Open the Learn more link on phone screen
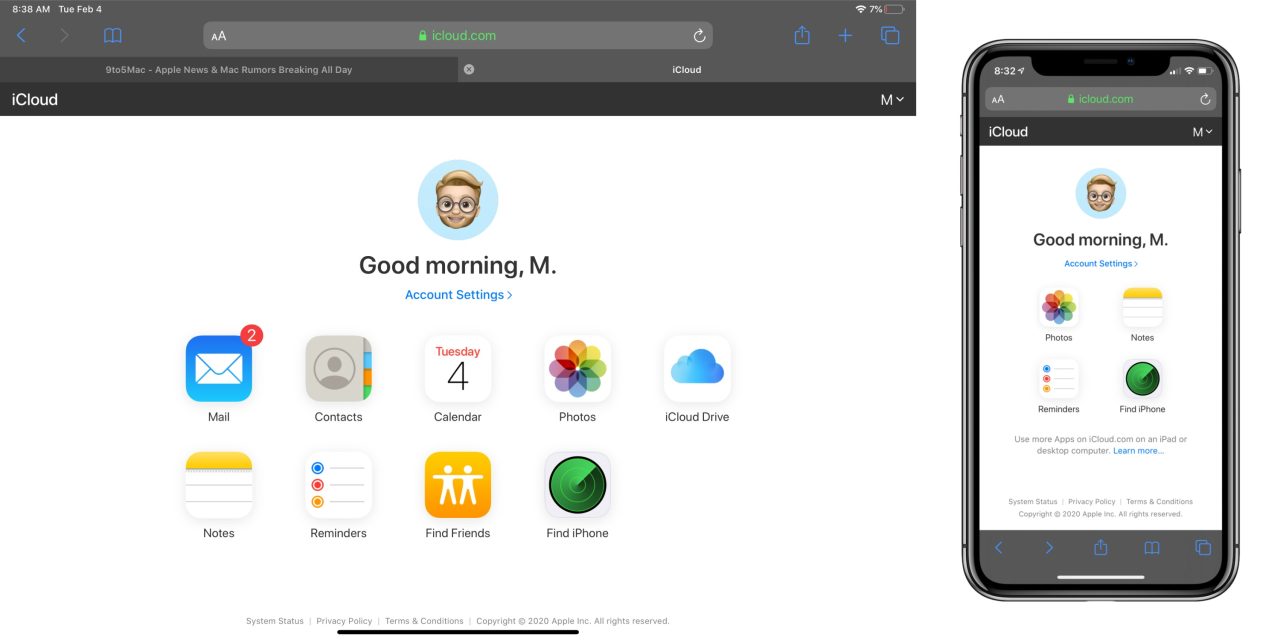This screenshot has width=1280, height=640. (x=1138, y=450)
